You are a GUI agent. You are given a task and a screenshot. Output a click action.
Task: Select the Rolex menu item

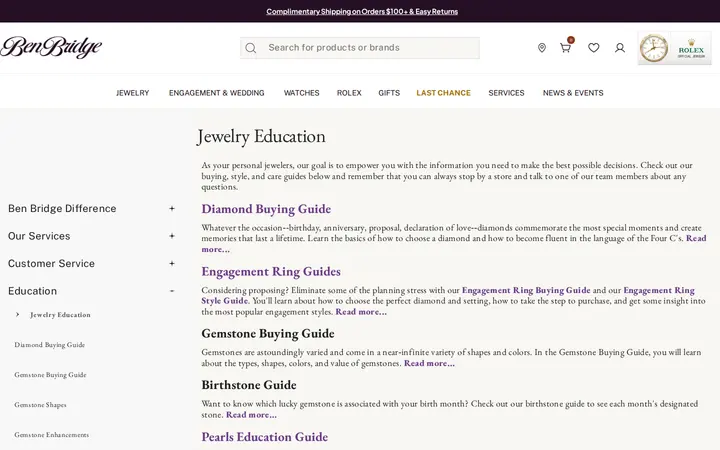pyautogui.click(x=349, y=93)
